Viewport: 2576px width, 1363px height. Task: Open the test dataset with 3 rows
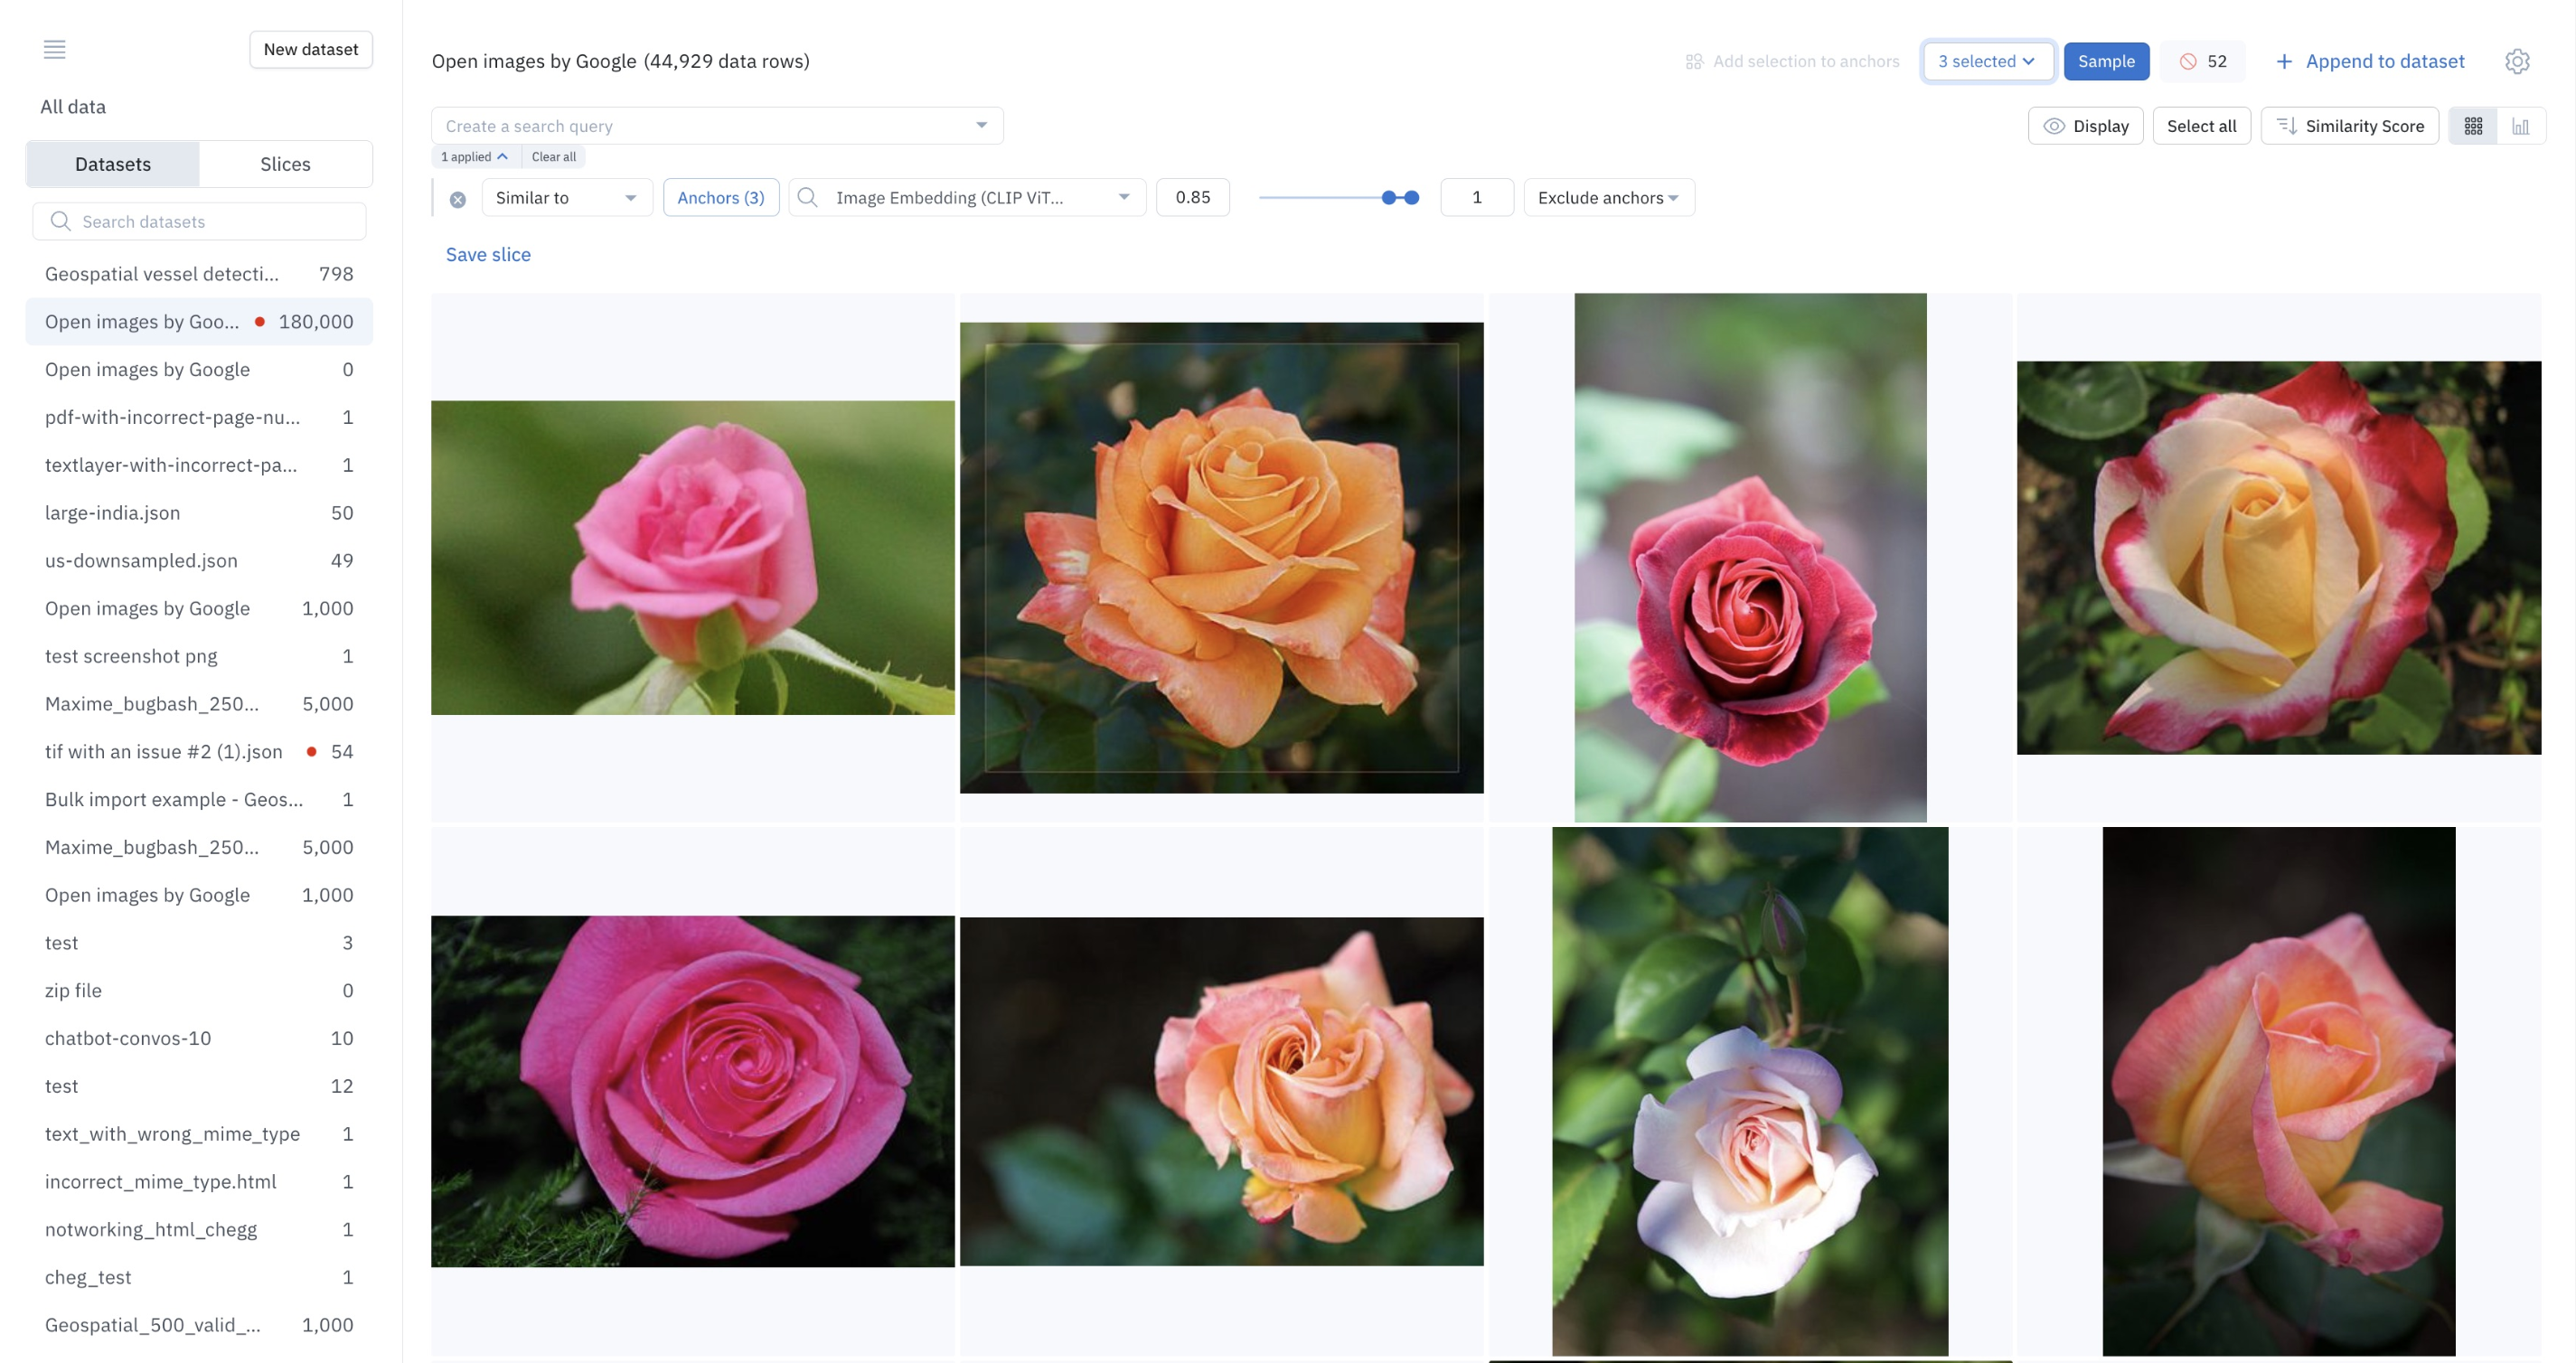[199, 942]
